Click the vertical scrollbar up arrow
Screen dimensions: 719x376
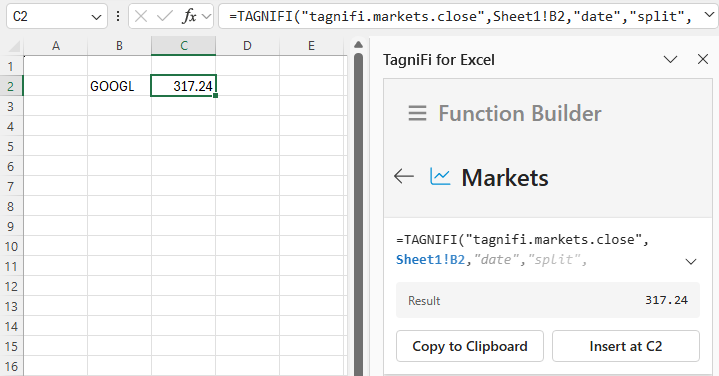coord(359,45)
